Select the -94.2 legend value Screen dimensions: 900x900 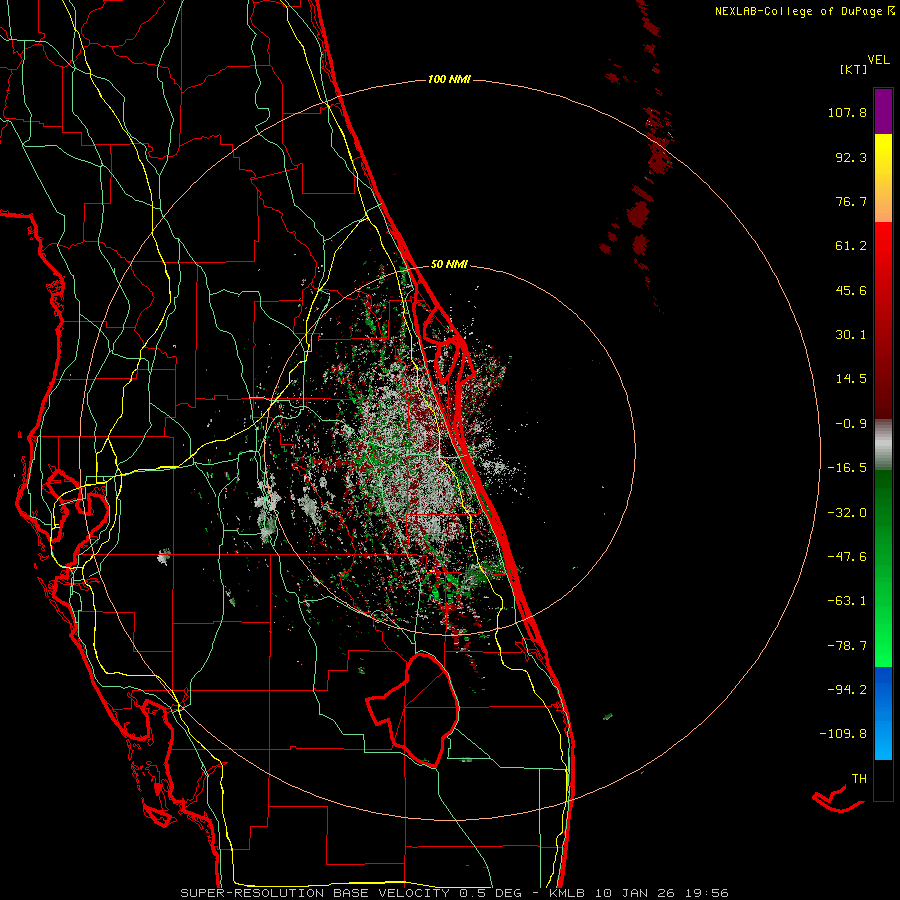(x=847, y=689)
